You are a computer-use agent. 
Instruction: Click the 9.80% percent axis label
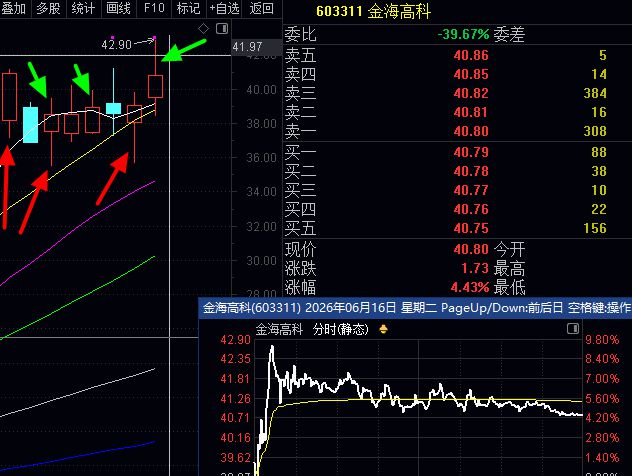tap(602, 340)
